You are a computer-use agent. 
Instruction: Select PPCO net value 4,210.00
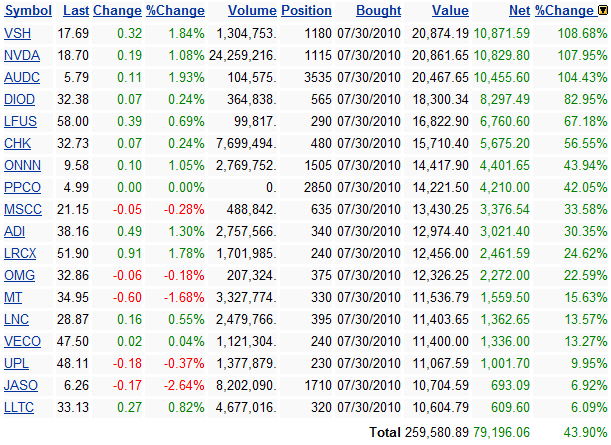click(x=505, y=188)
